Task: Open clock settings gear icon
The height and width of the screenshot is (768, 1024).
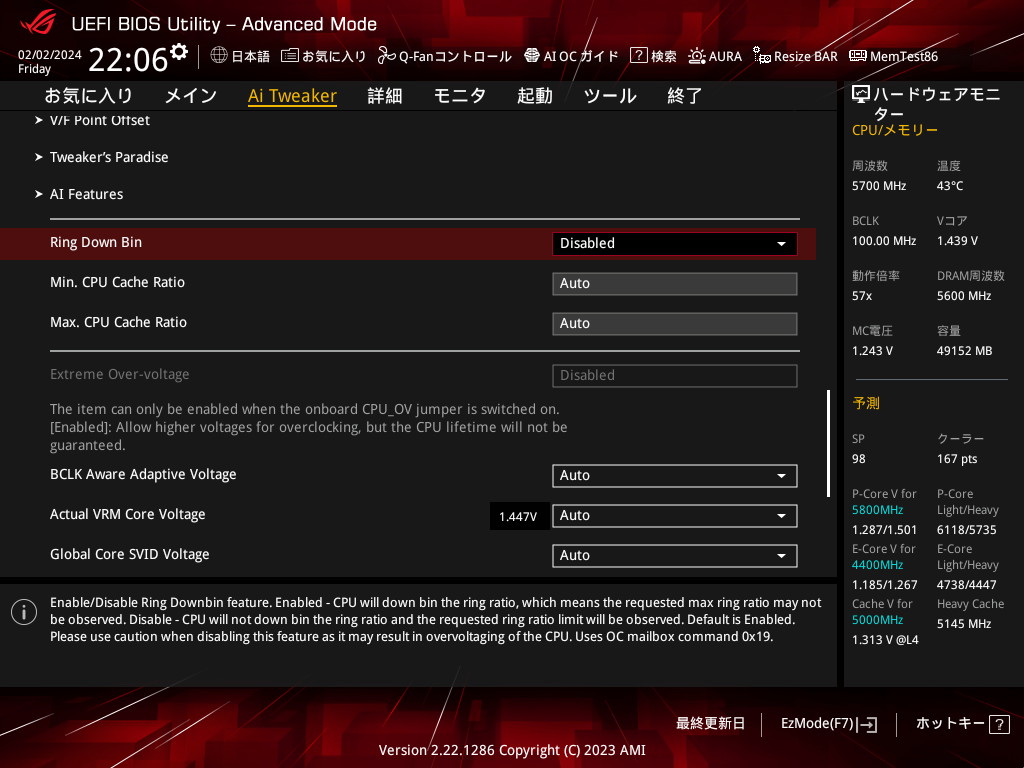Action: 179,52
